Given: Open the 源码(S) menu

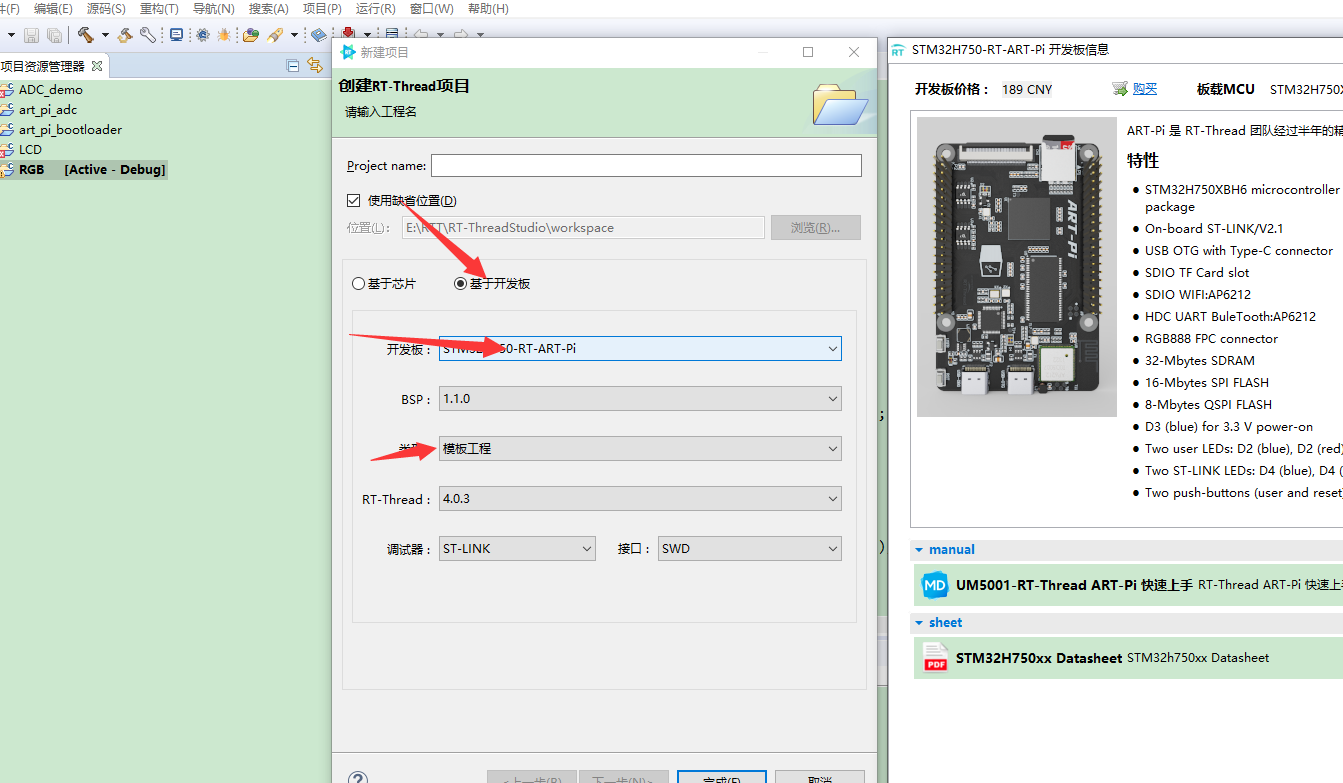Looking at the screenshot, I should pos(106,9).
